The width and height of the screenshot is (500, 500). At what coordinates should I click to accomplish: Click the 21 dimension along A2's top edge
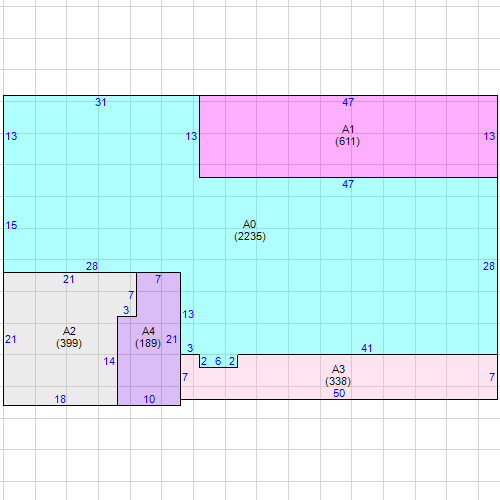tap(69, 279)
